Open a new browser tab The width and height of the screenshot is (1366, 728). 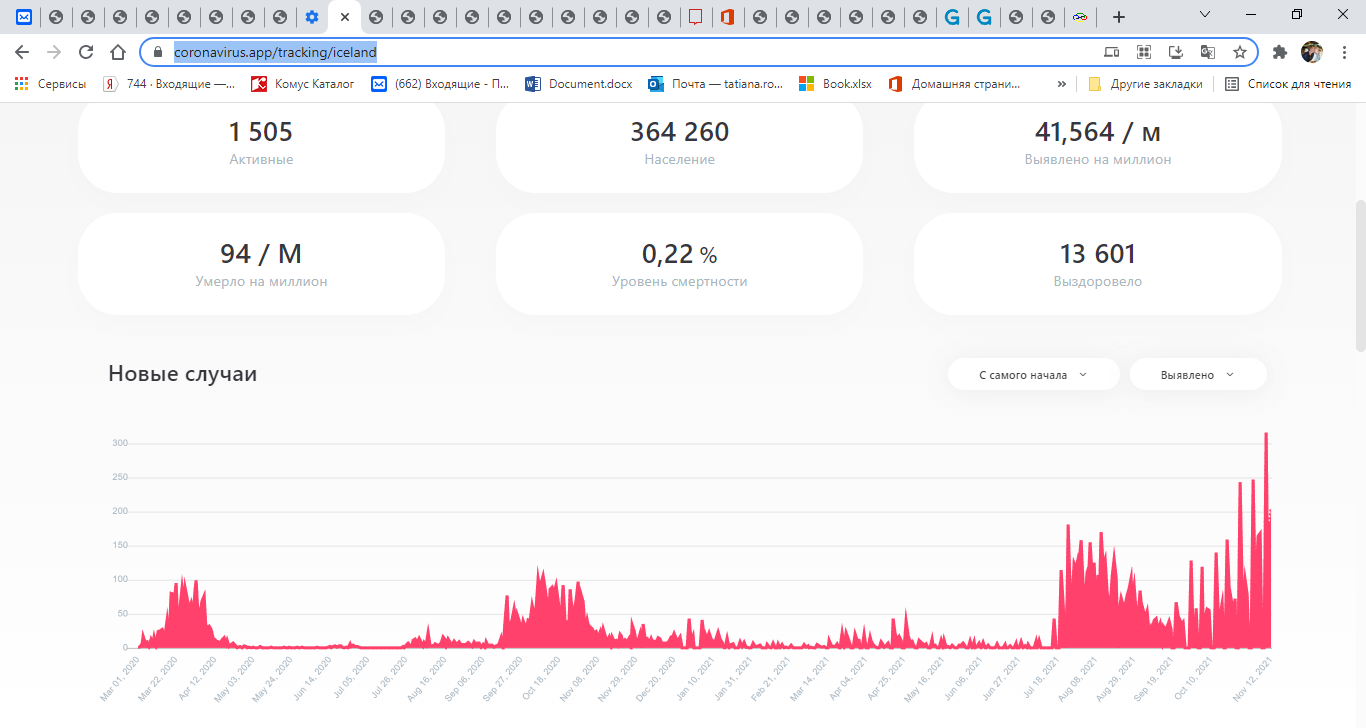[1119, 17]
